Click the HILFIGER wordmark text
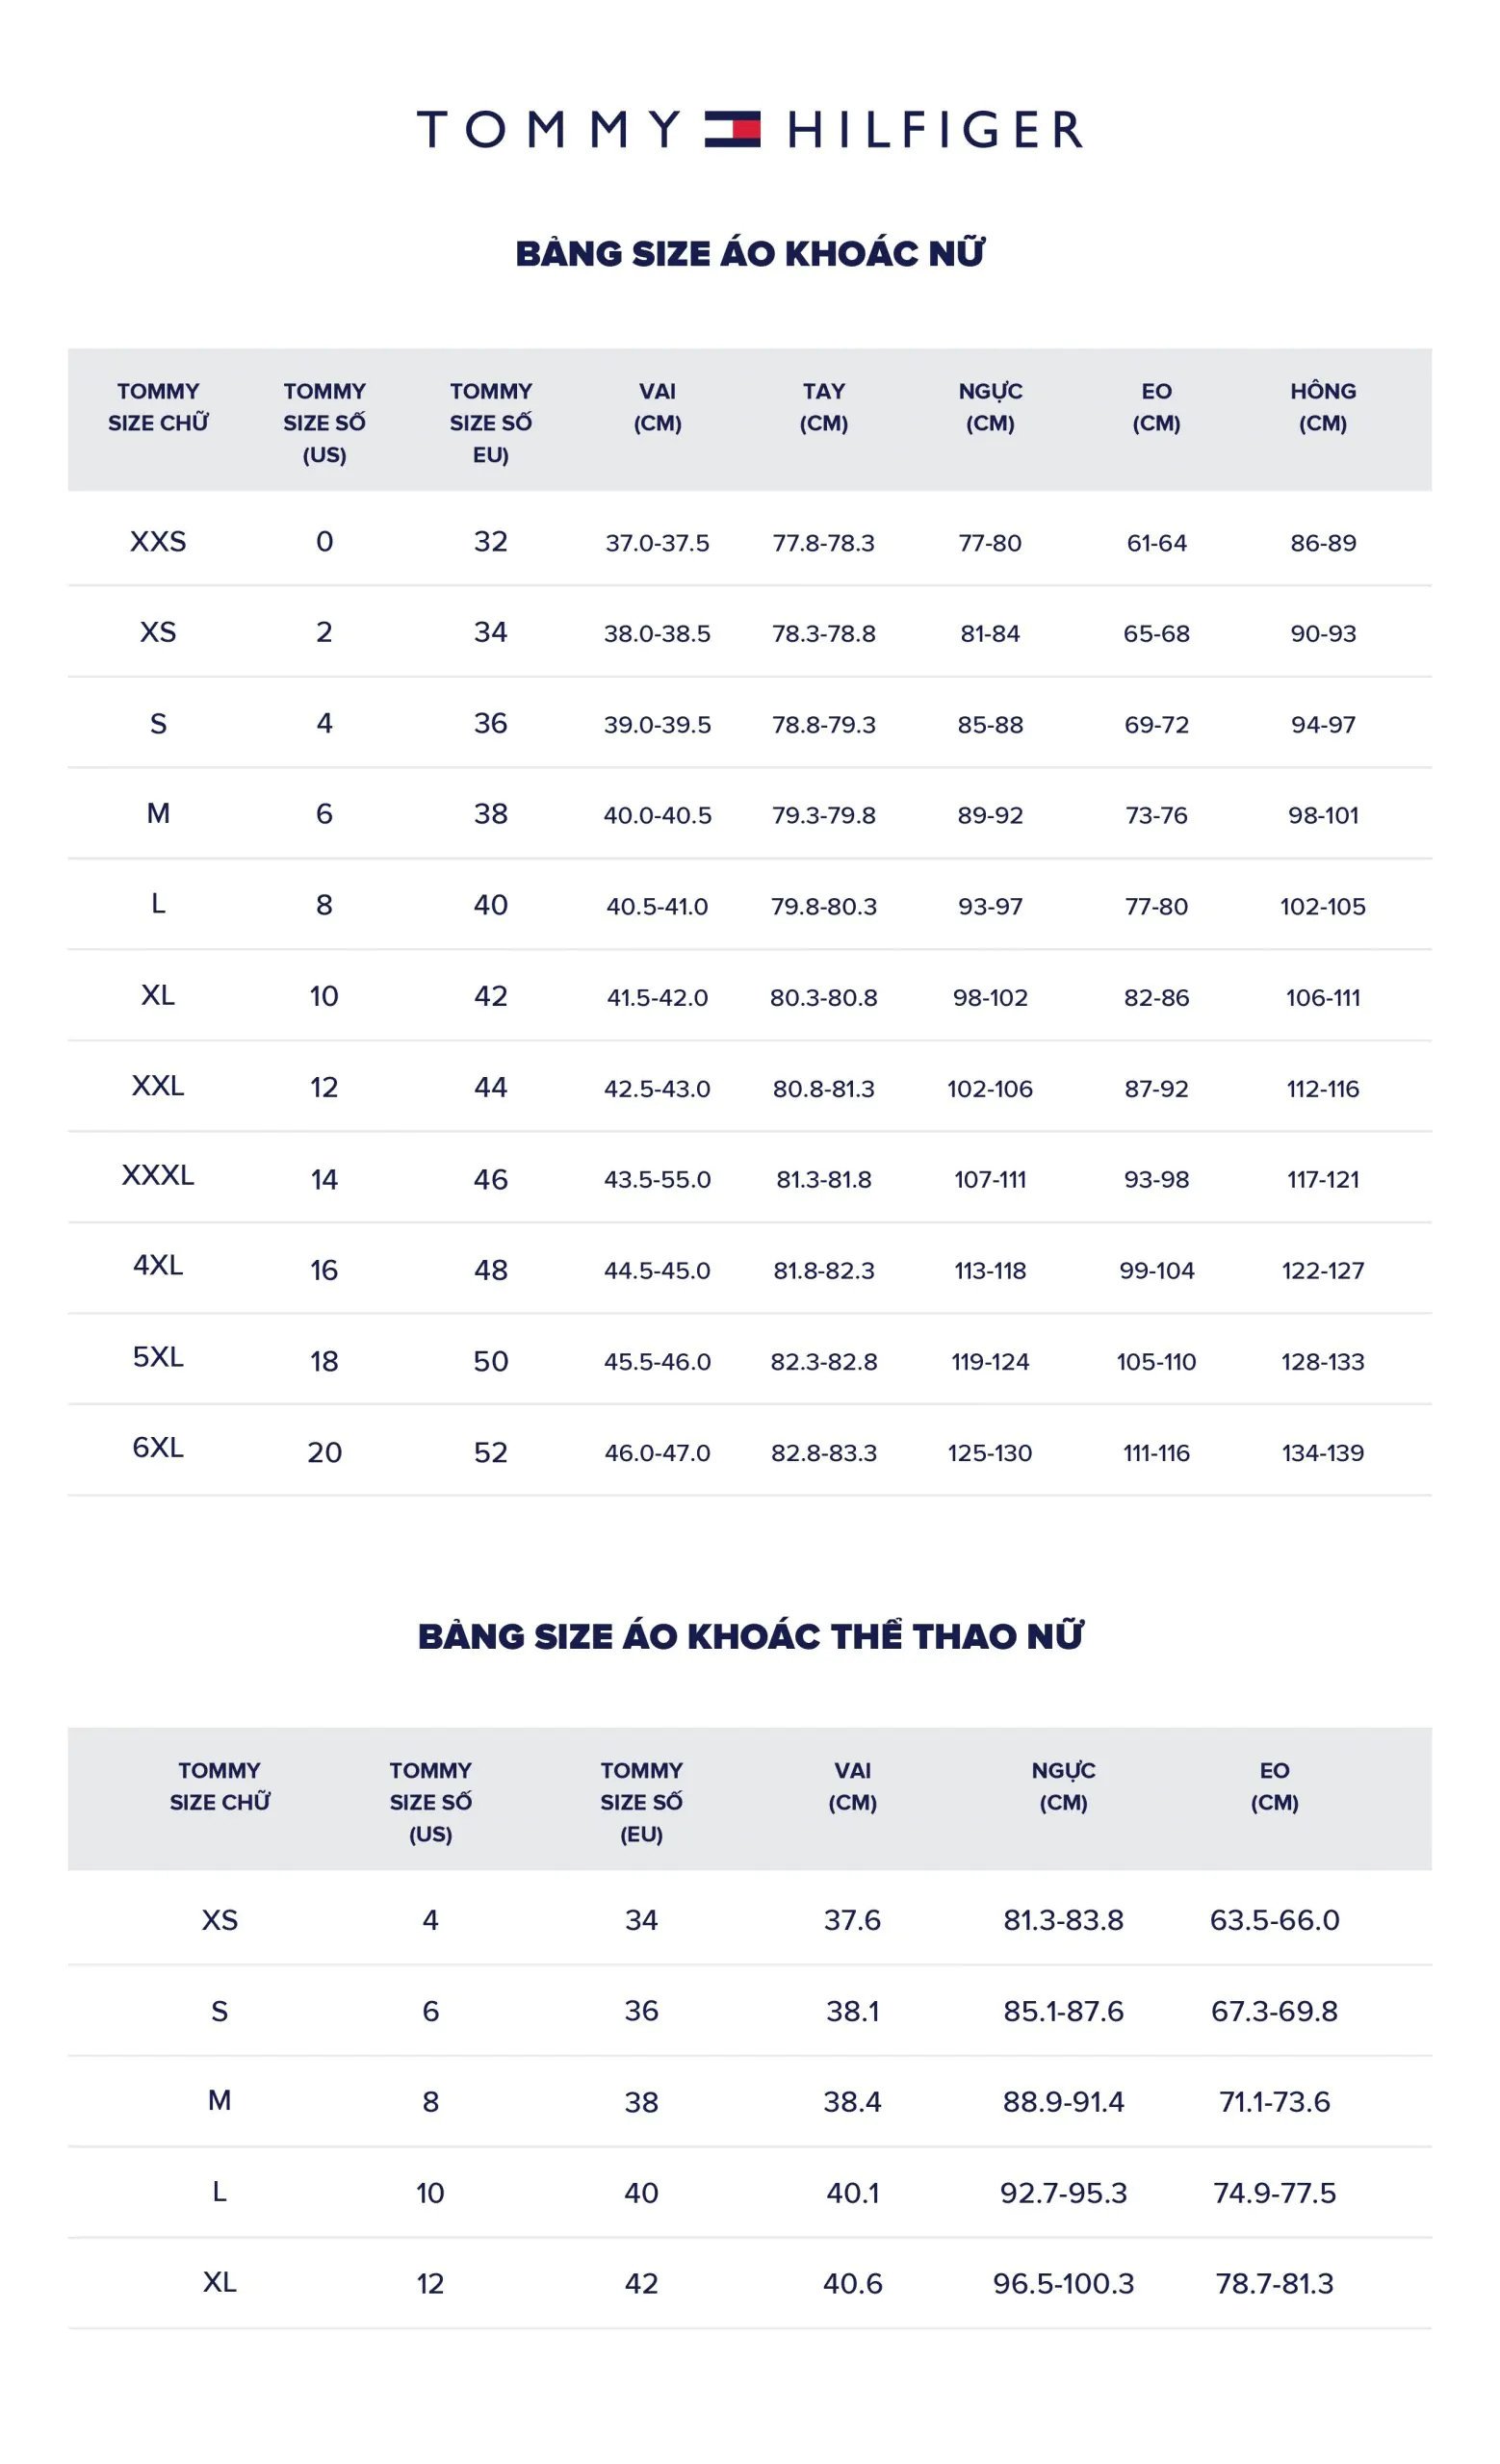Viewport: 1500px width, 2464px height. 935,130
